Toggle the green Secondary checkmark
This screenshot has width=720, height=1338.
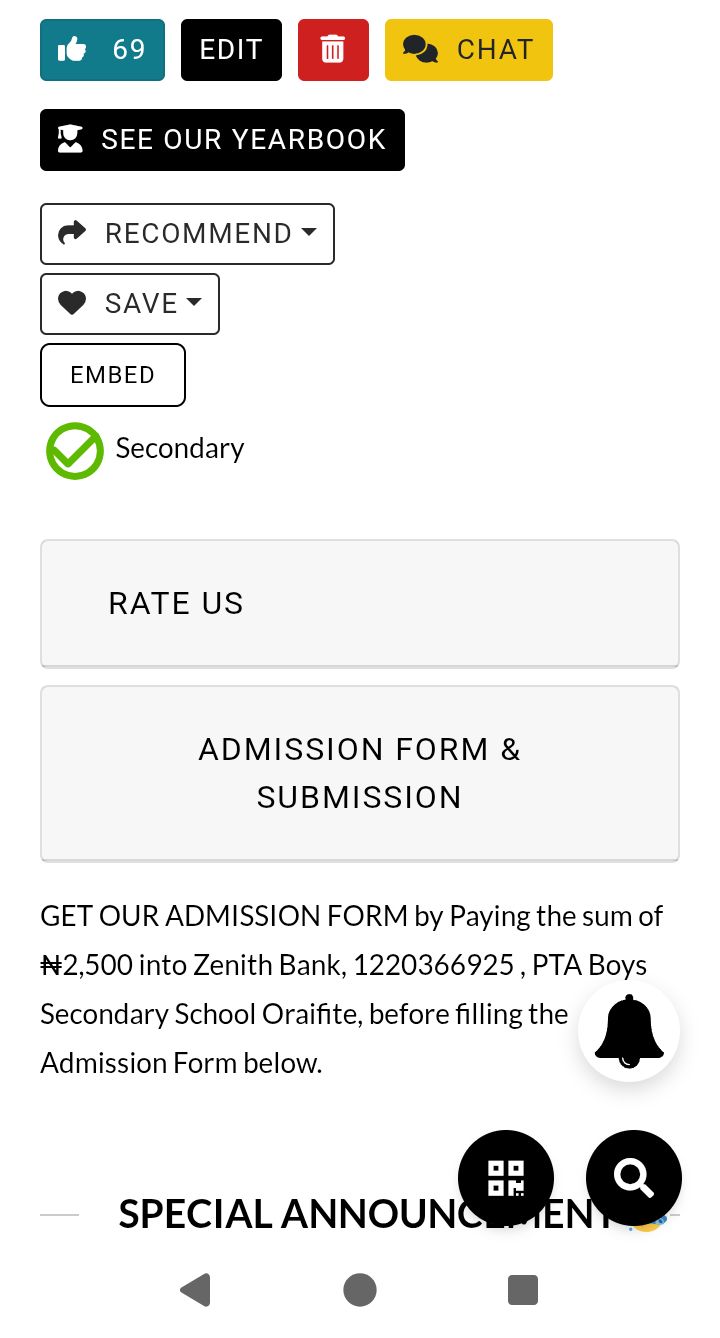point(75,451)
